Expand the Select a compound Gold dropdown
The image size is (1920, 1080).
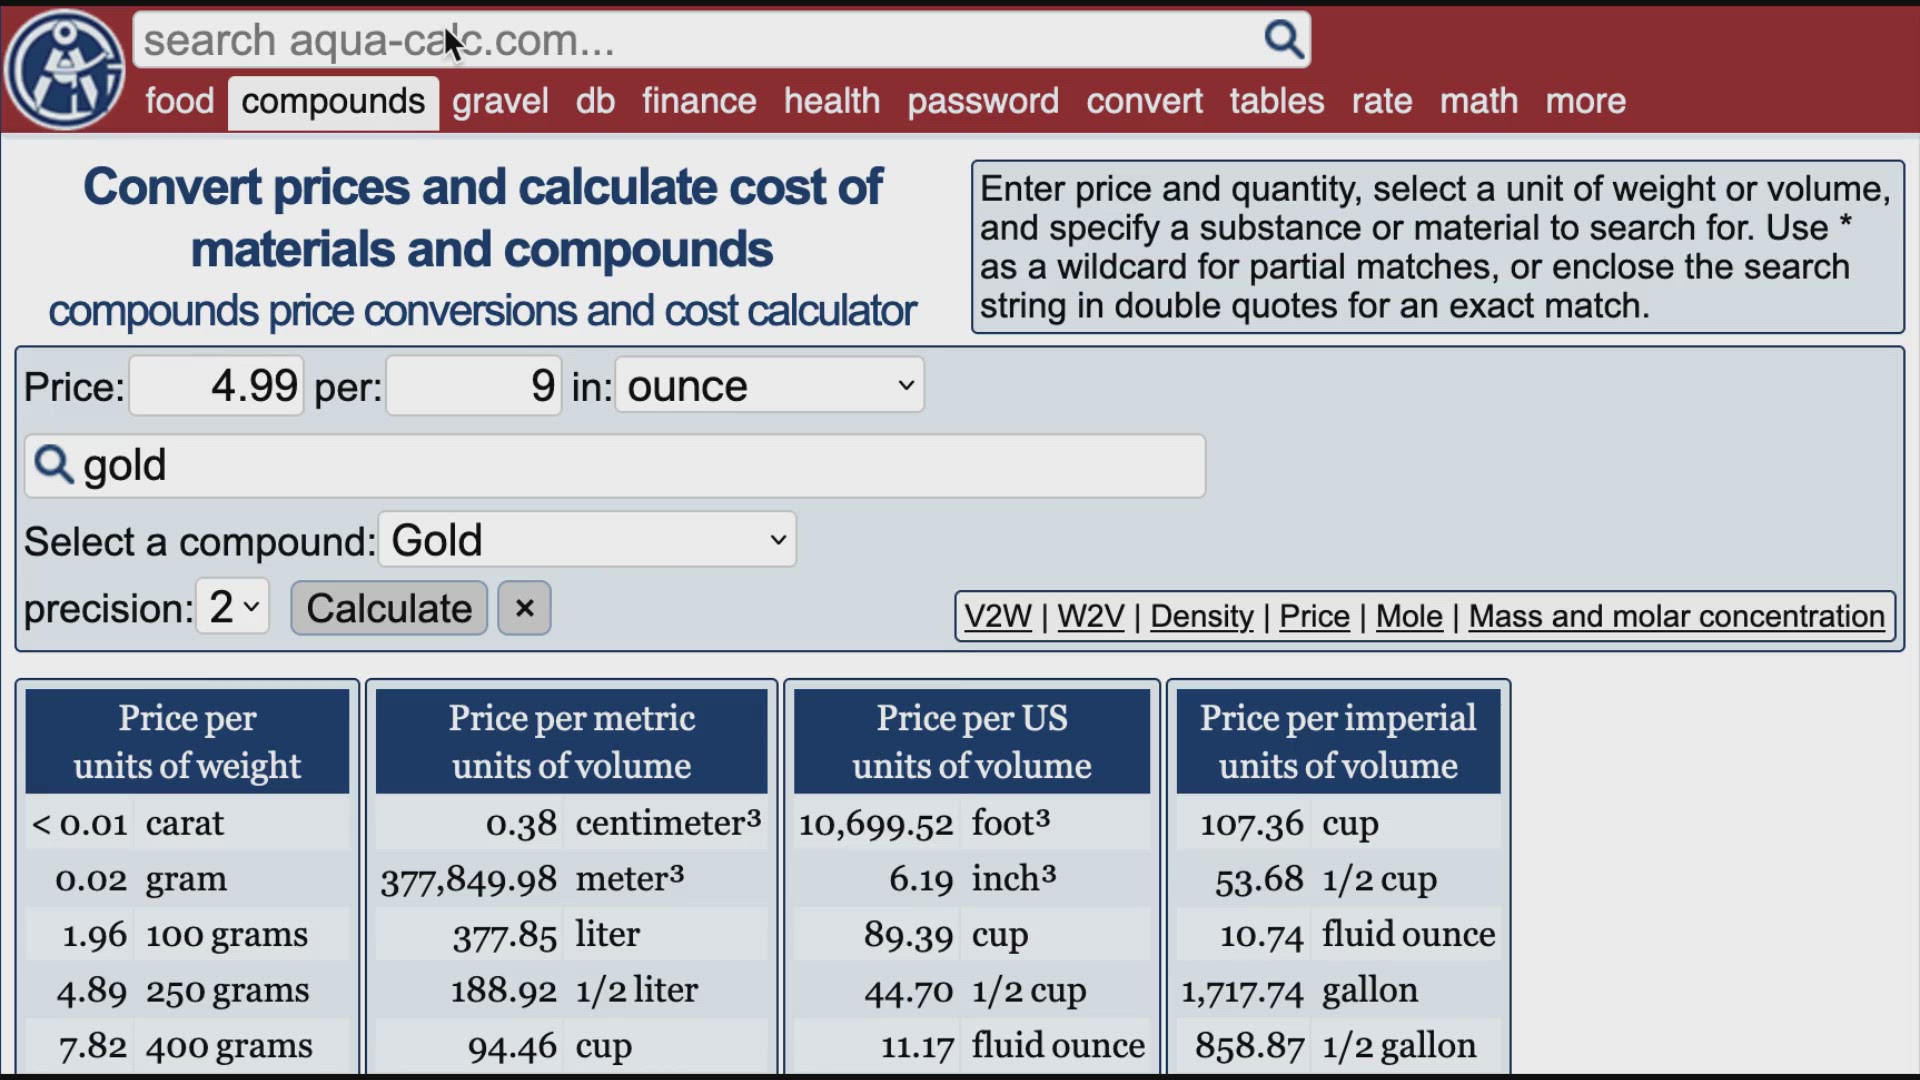click(x=587, y=540)
